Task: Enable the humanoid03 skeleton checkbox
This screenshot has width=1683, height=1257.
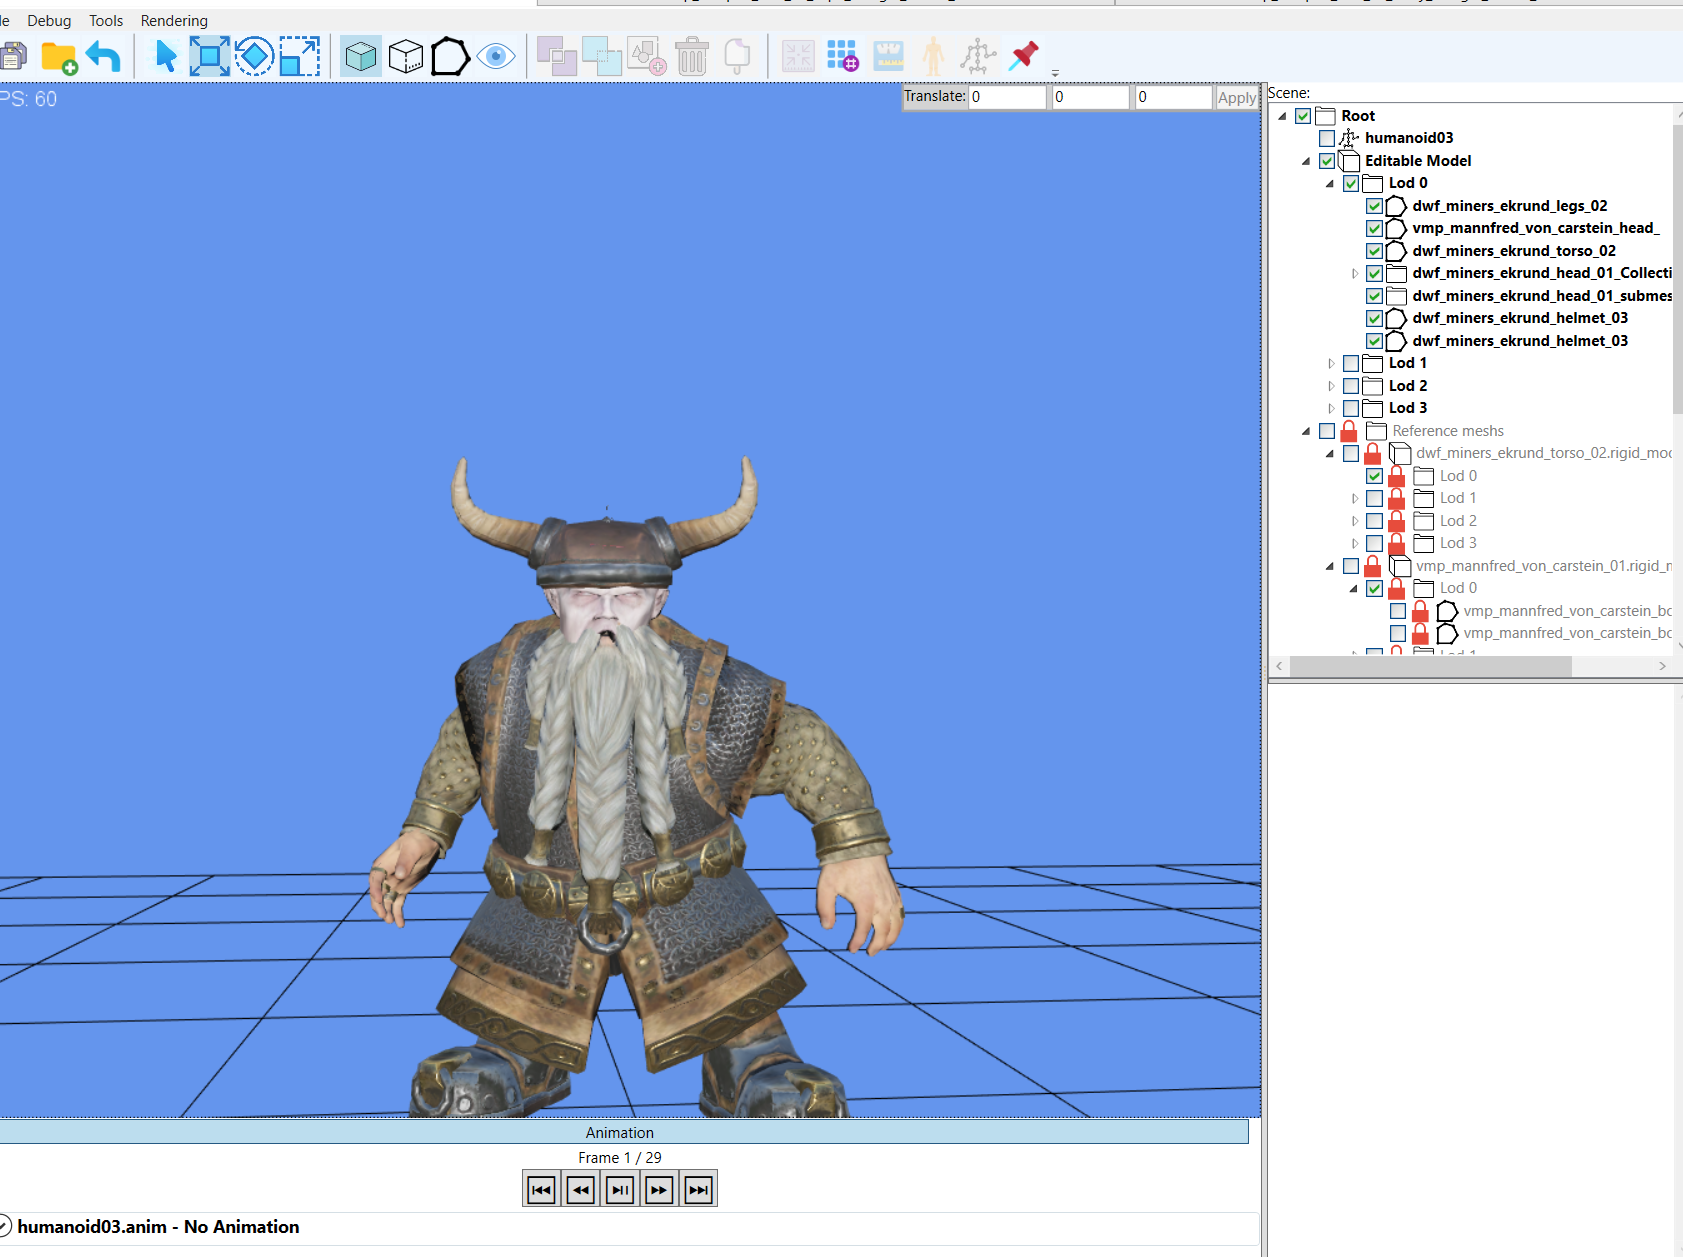Action: tap(1327, 138)
